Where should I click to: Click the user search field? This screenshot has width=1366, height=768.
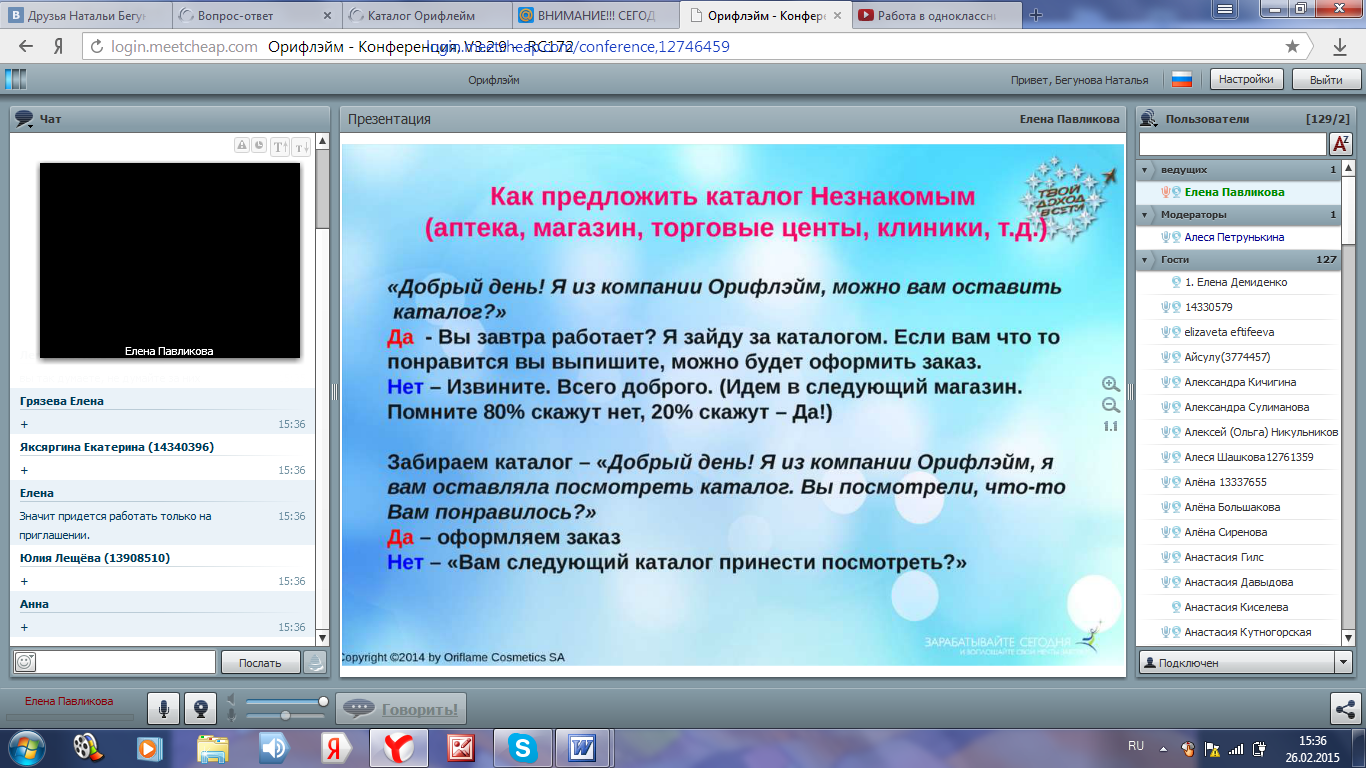(1233, 144)
